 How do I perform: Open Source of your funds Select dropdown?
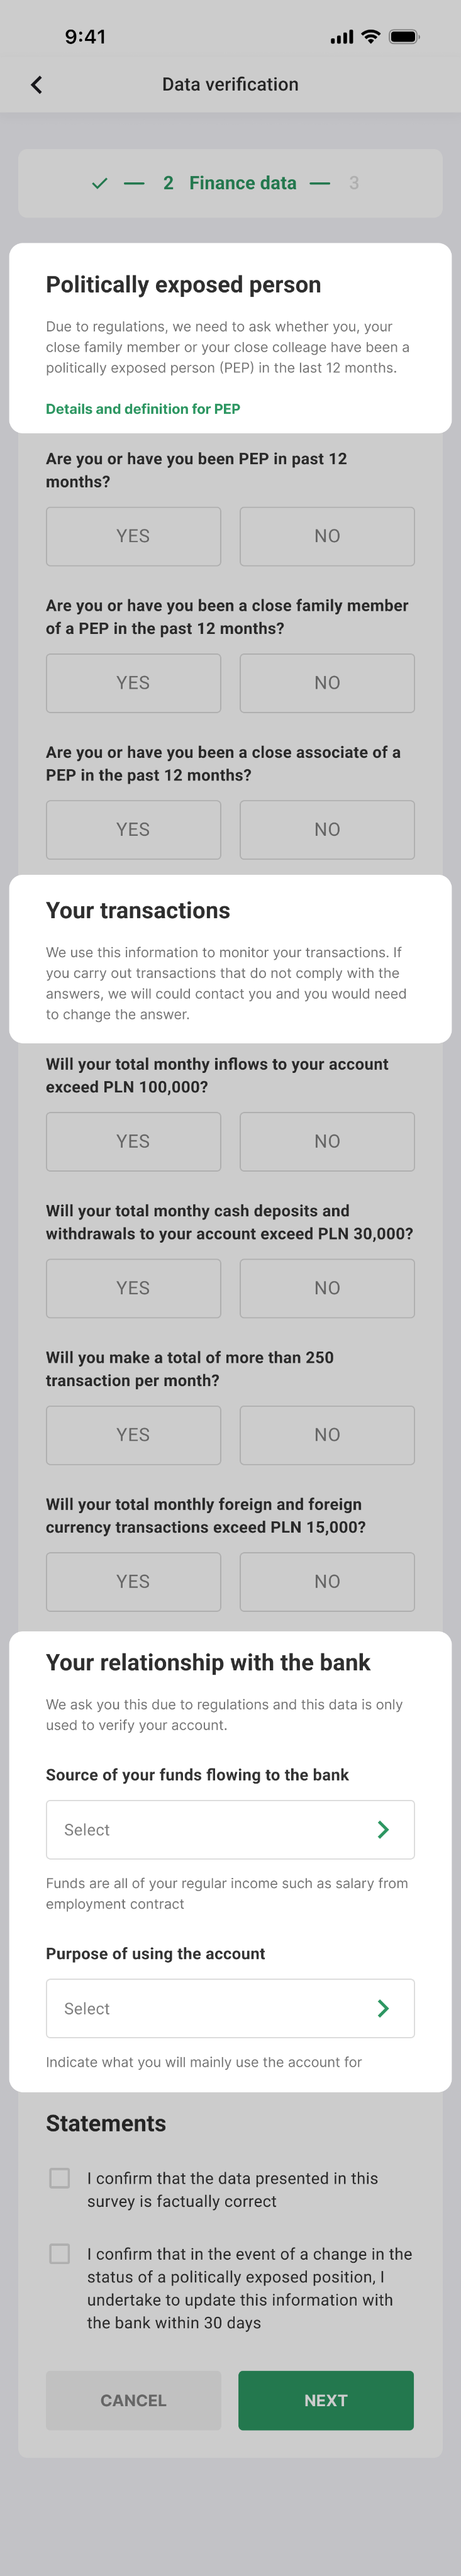[x=230, y=1829]
